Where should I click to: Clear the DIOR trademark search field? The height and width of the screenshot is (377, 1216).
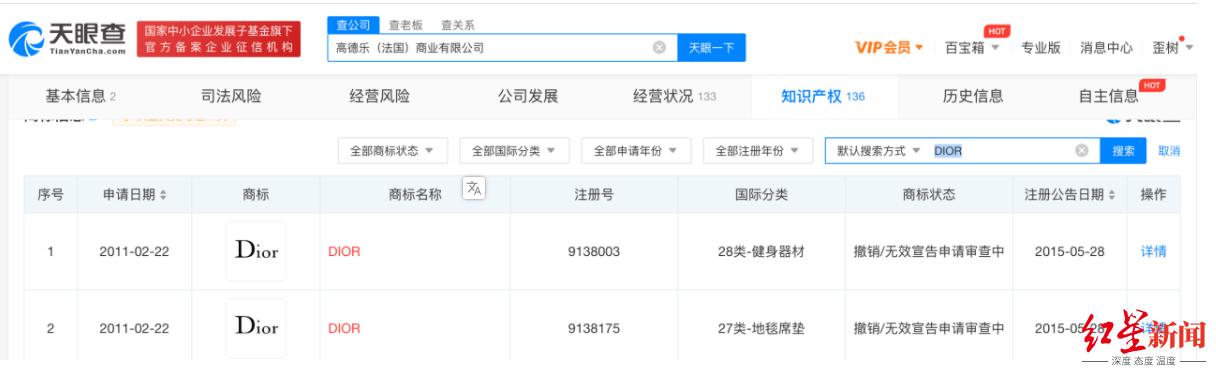click(1081, 151)
